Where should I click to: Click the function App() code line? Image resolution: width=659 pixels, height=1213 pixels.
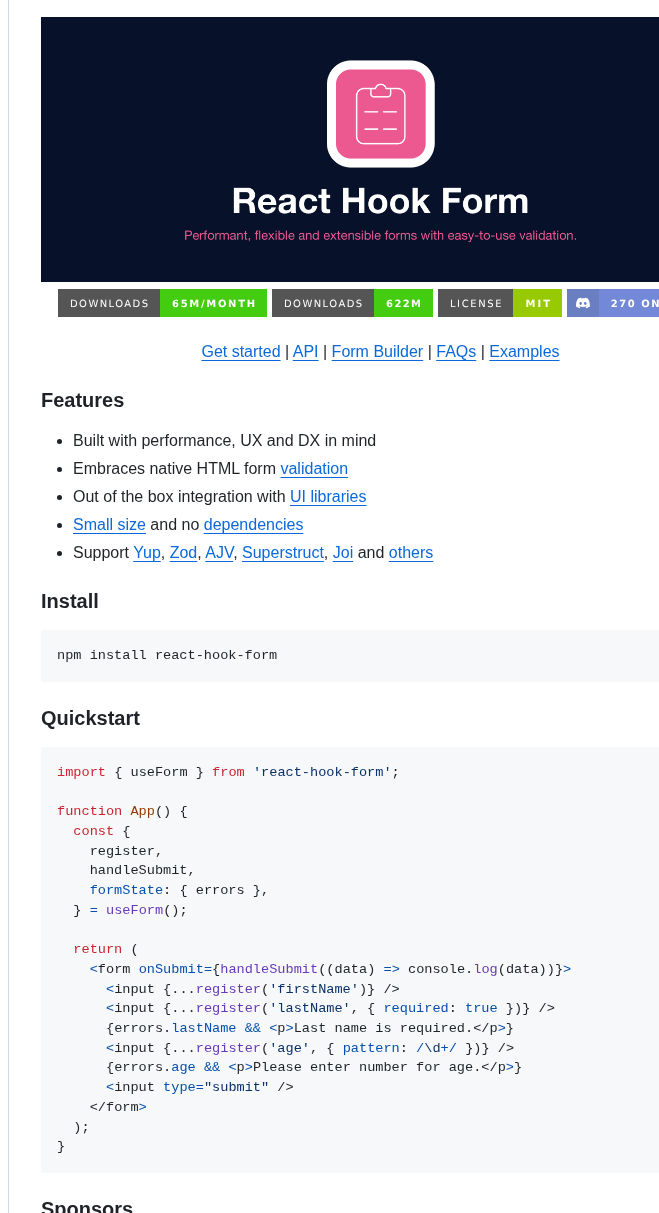[122, 811]
